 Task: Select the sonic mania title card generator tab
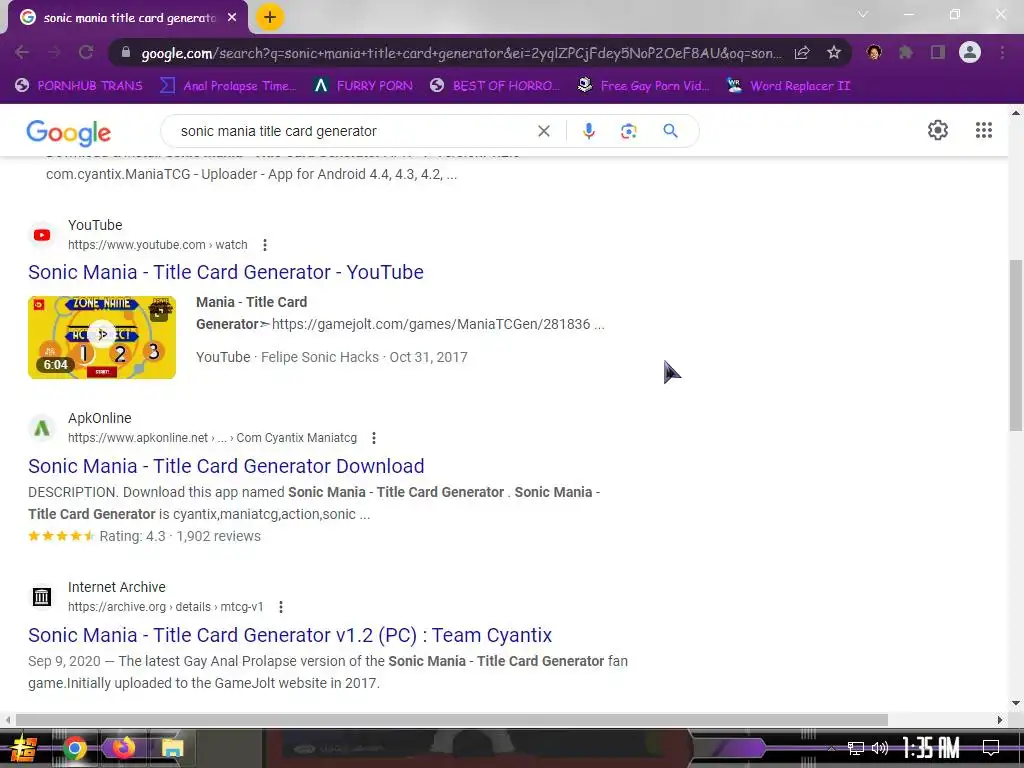pos(127,18)
